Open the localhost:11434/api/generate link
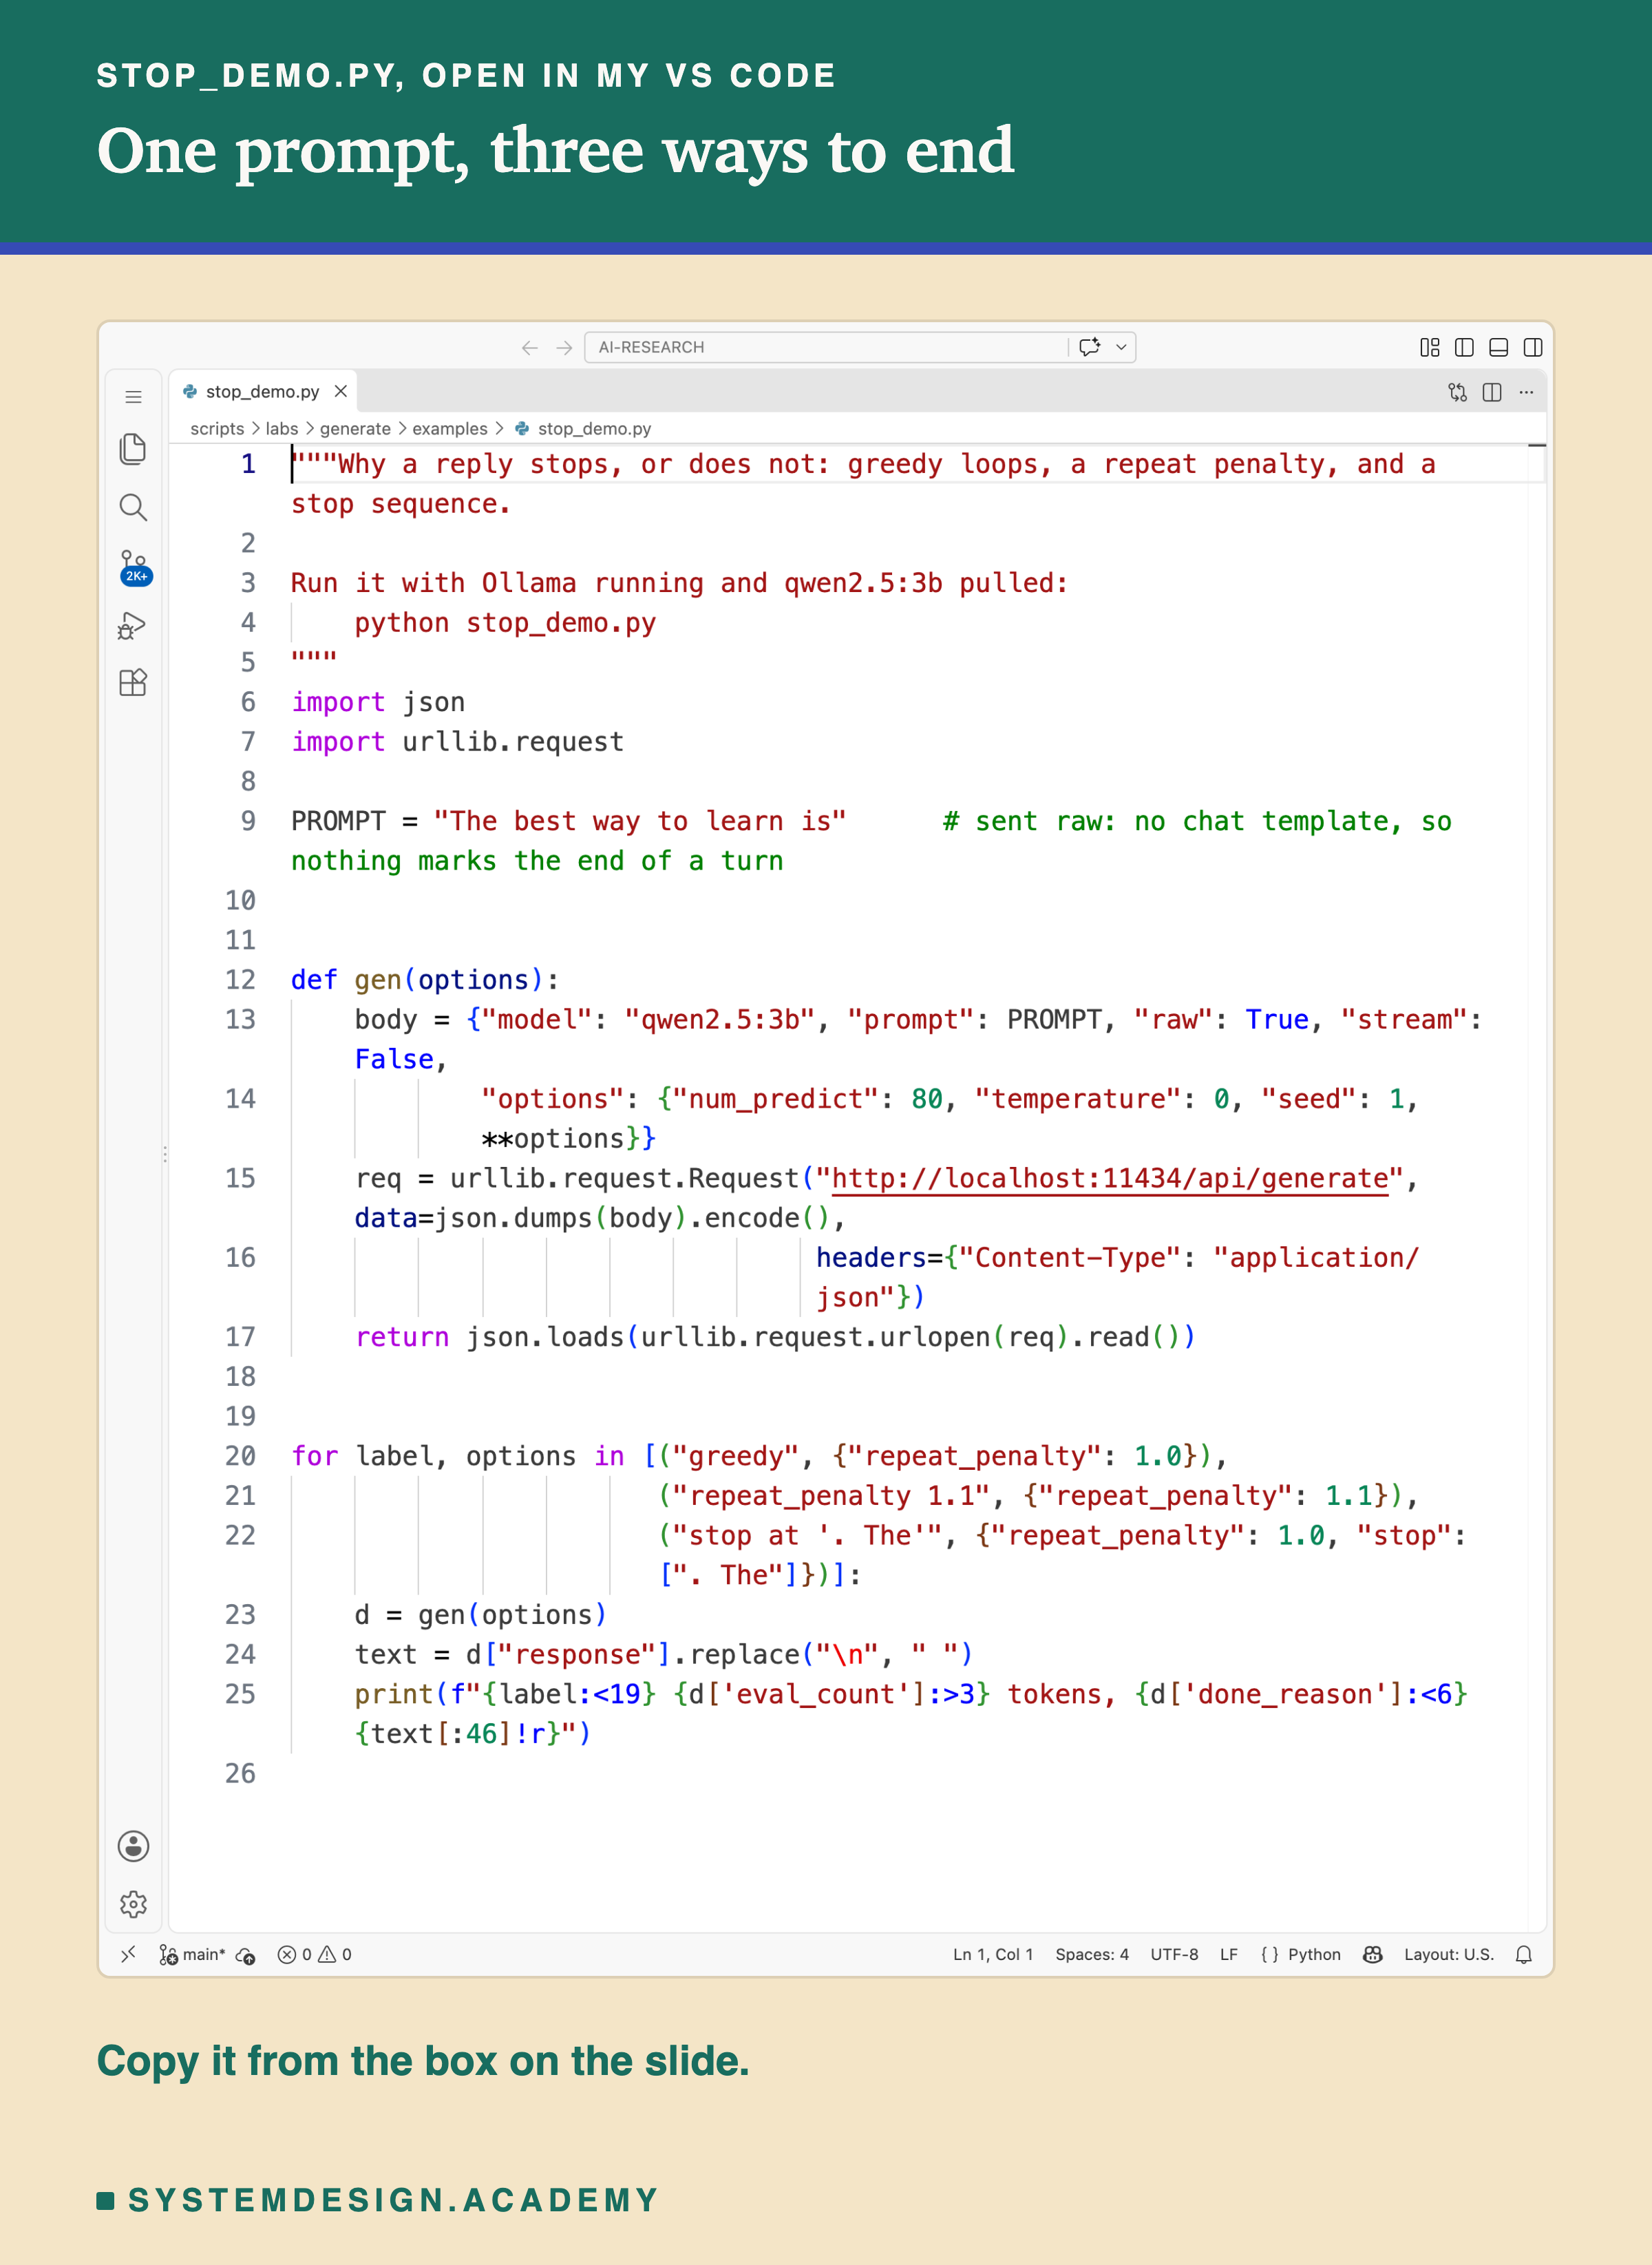1652x2265 pixels. click(x=1110, y=1178)
